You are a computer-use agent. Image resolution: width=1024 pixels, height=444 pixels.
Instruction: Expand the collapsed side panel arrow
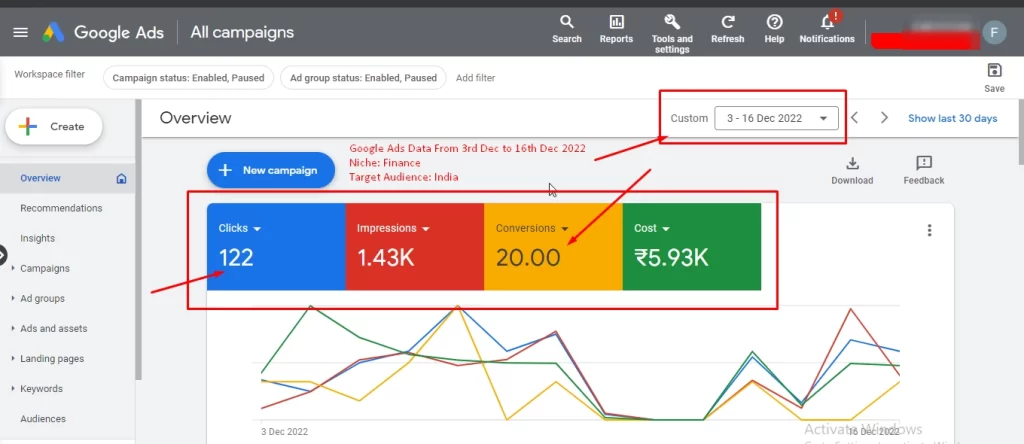3,255
